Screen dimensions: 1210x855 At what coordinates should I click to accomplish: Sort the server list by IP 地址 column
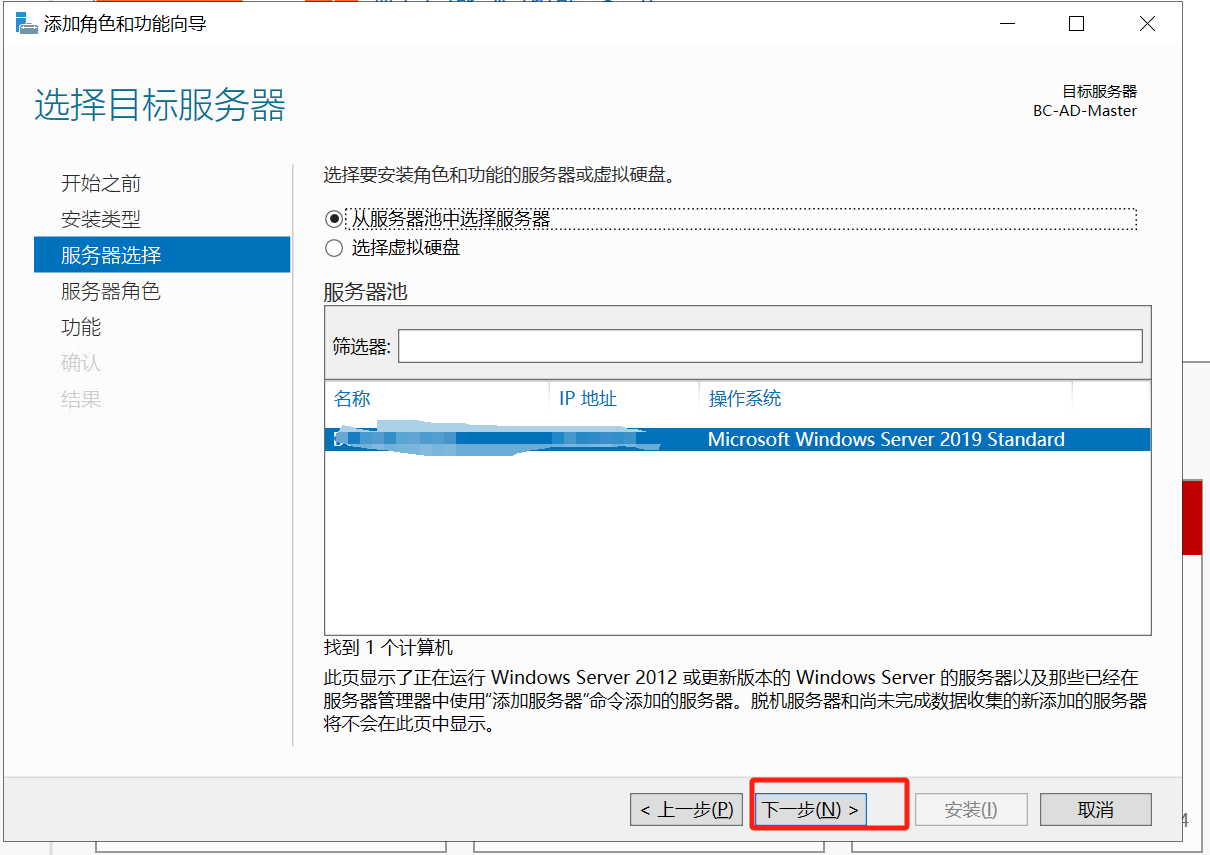pyautogui.click(x=588, y=399)
